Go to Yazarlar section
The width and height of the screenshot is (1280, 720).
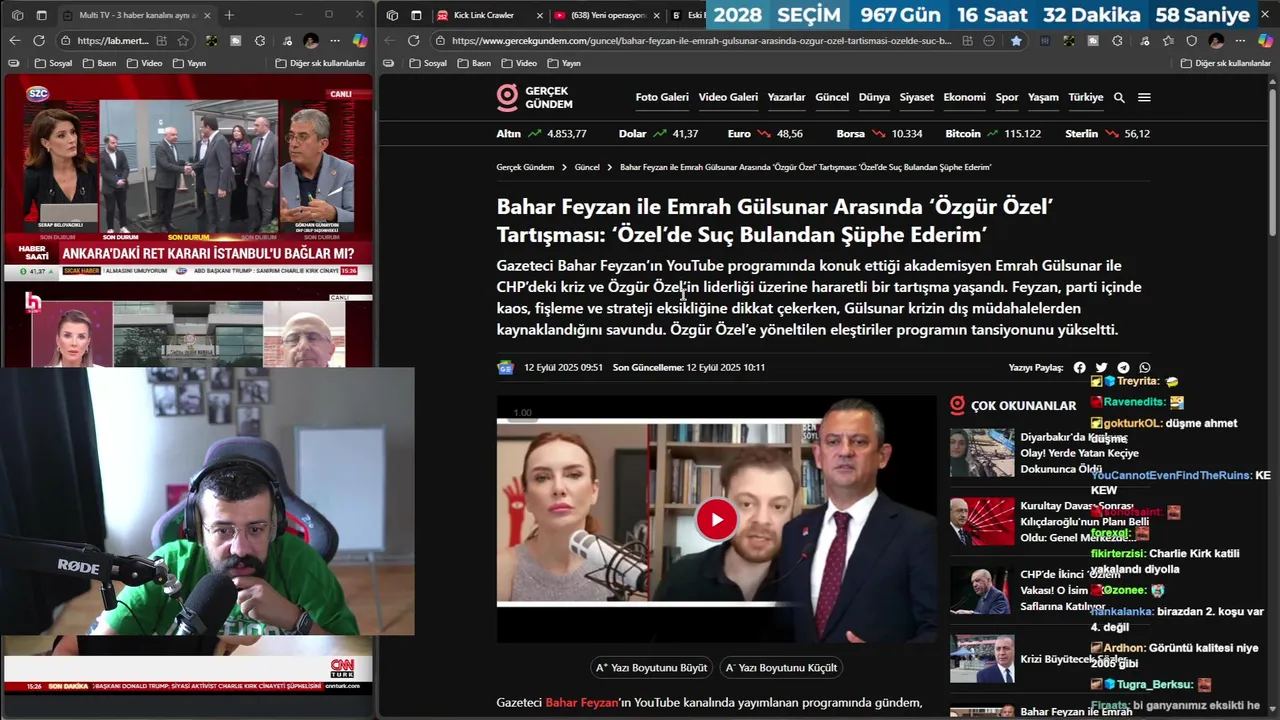(786, 98)
